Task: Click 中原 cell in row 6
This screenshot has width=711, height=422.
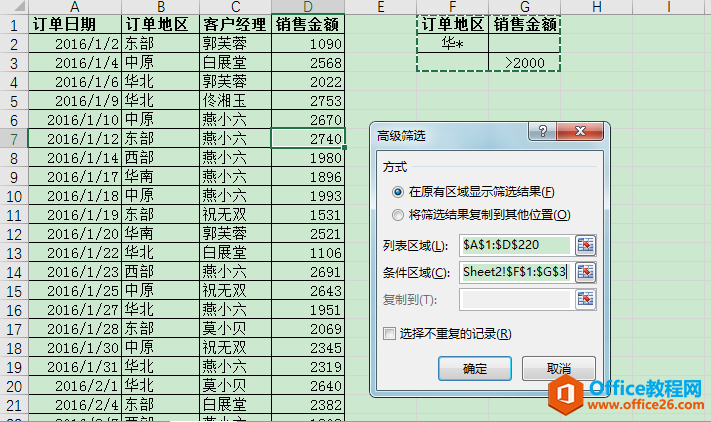Action: click(161, 120)
